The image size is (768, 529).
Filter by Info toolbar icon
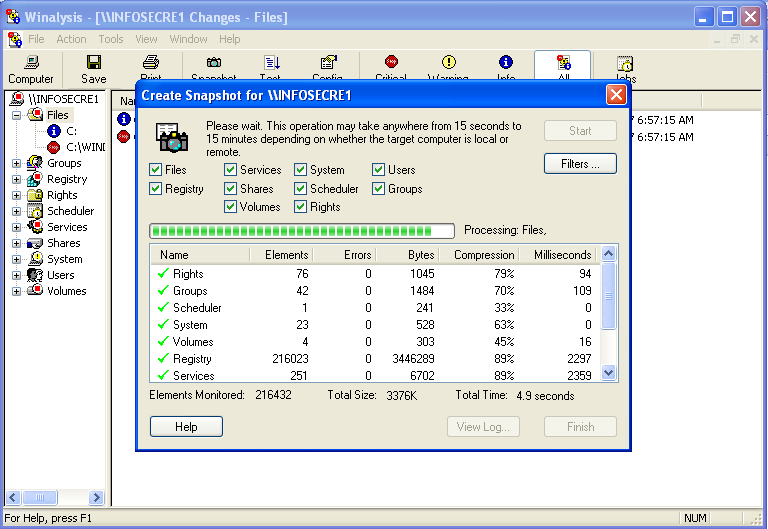coord(505,62)
